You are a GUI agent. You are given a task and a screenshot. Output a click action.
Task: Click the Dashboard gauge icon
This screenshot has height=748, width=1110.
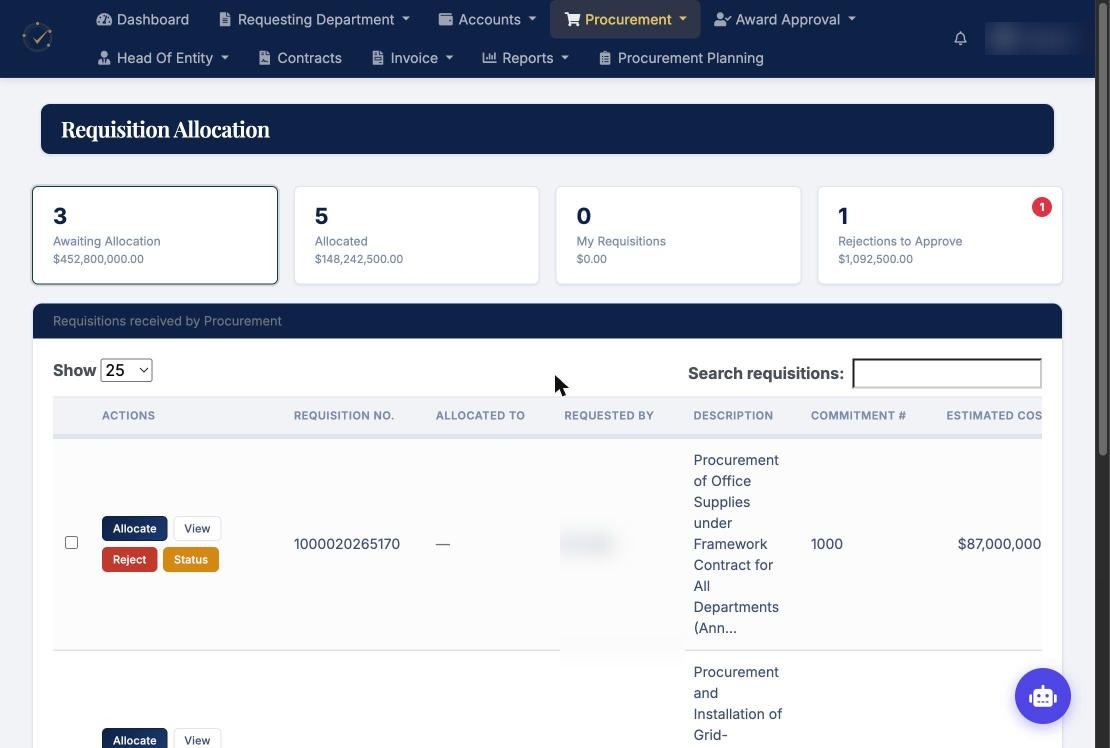point(104,19)
